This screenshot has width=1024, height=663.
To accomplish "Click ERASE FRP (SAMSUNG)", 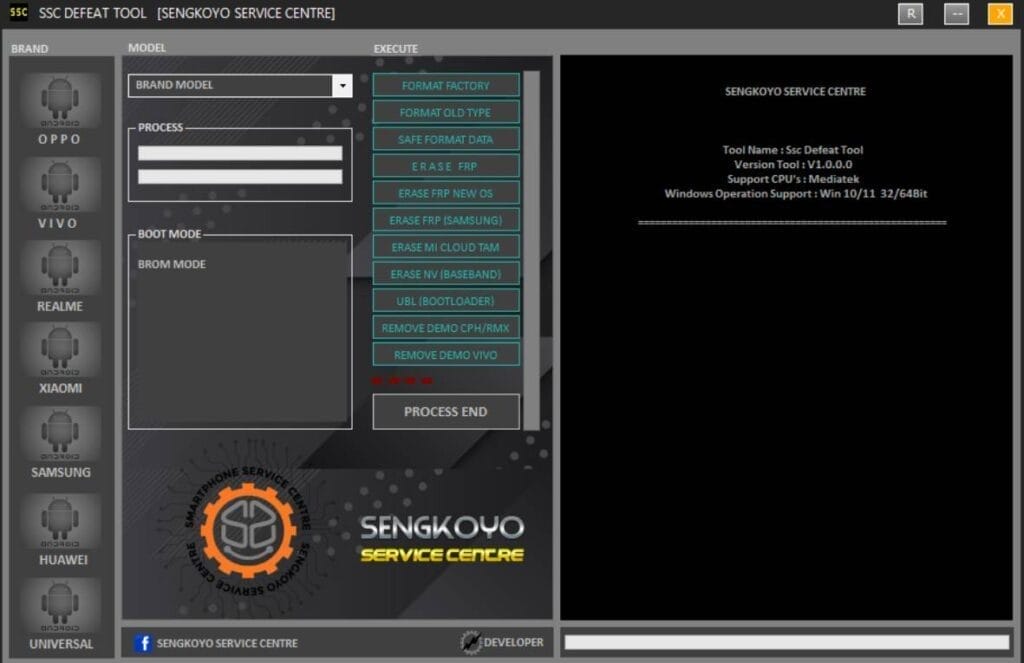I will coord(446,219).
